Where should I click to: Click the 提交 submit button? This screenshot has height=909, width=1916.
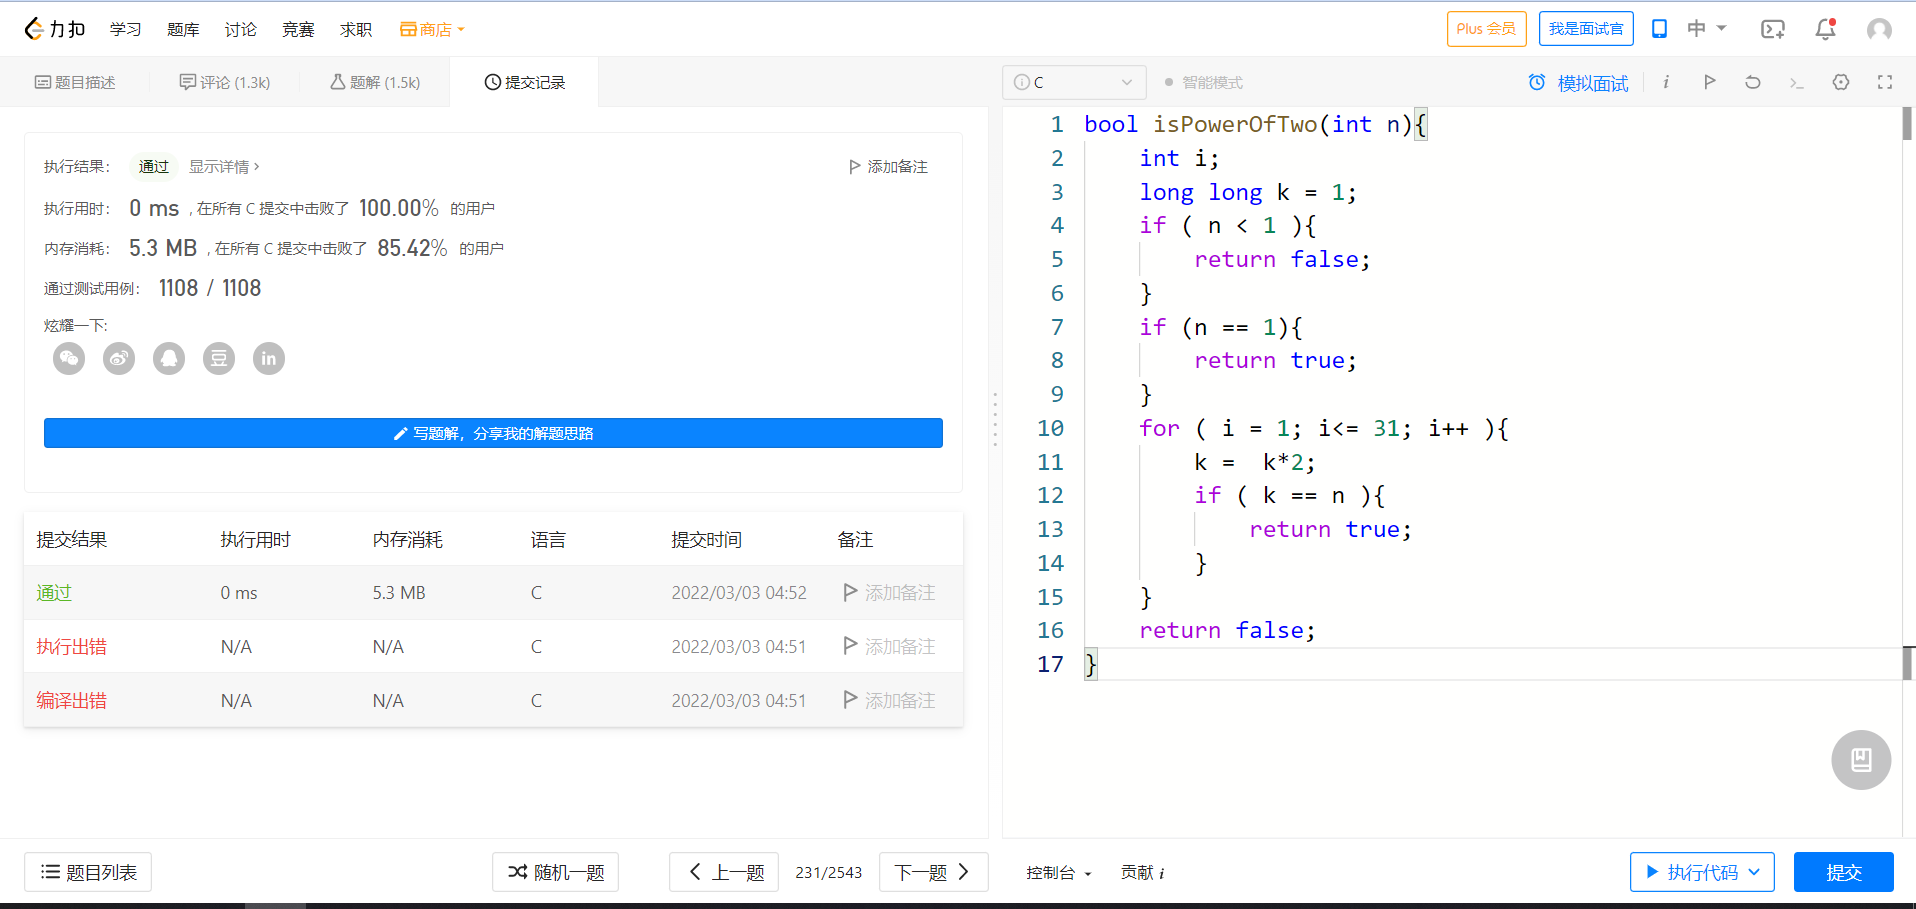pos(1842,872)
